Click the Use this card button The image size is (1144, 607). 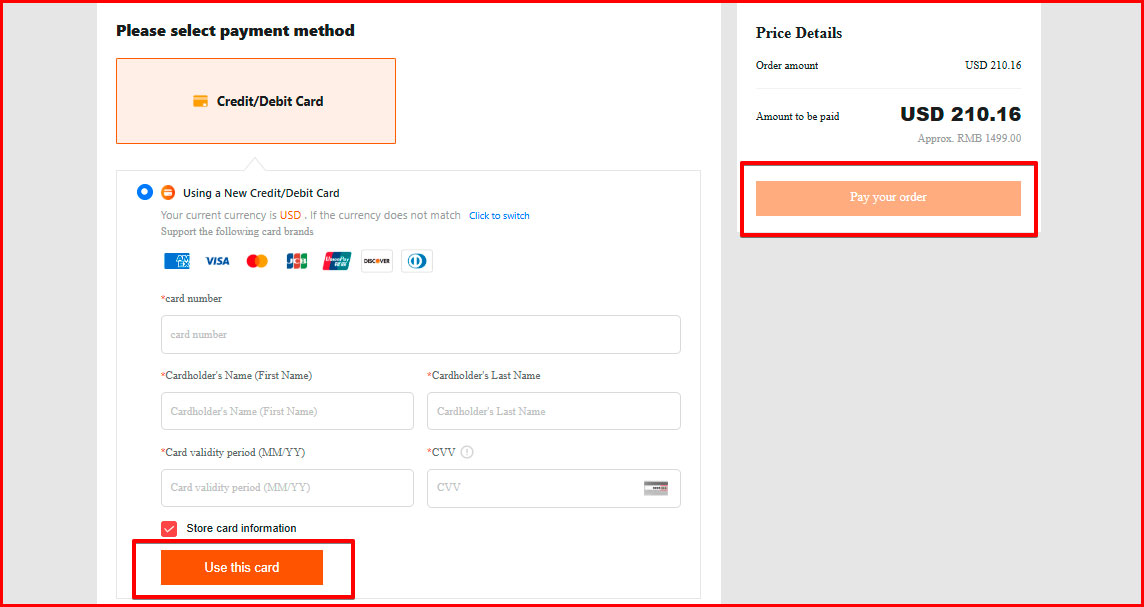[x=242, y=568]
